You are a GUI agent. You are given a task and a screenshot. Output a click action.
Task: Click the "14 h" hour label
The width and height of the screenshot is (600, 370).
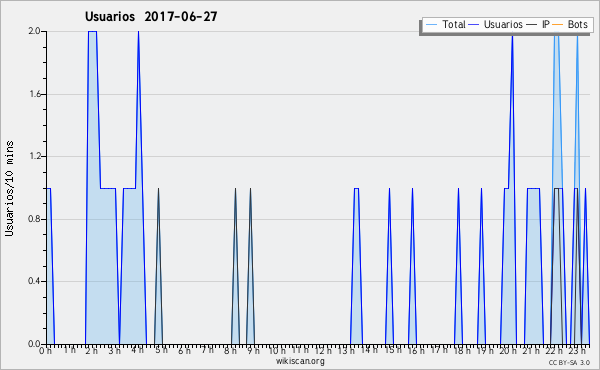coord(369,350)
